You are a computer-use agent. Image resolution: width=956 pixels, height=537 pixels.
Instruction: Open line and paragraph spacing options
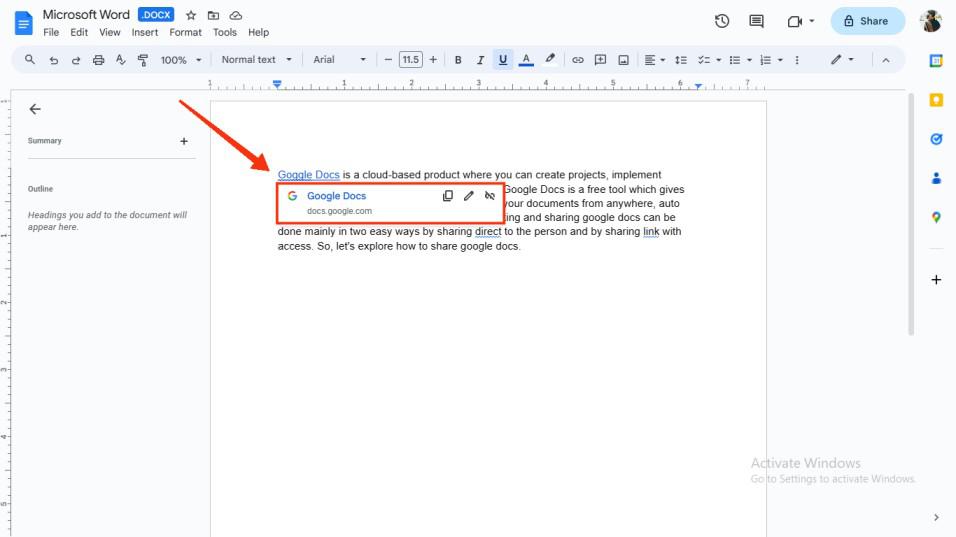click(x=681, y=60)
